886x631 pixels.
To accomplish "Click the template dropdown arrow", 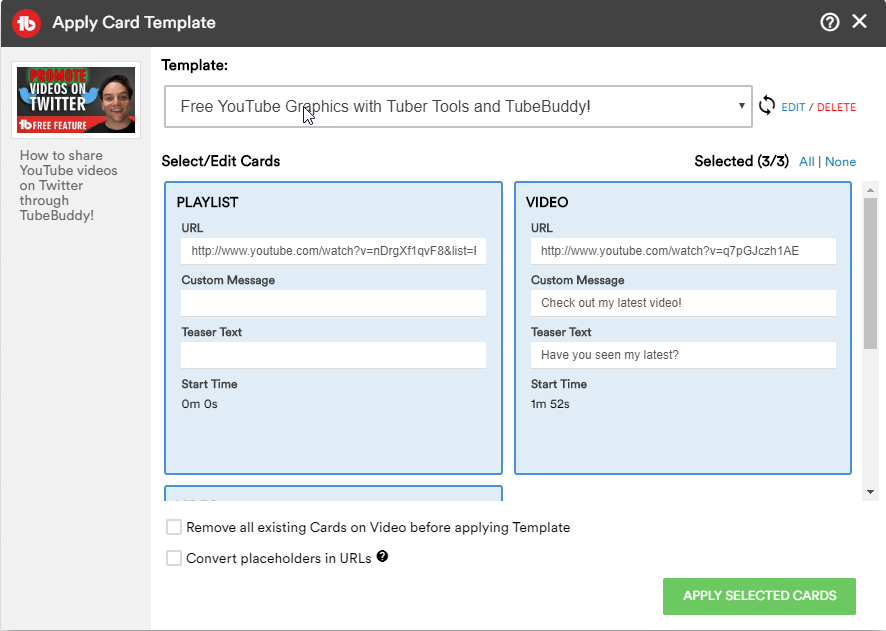I will coord(741,106).
